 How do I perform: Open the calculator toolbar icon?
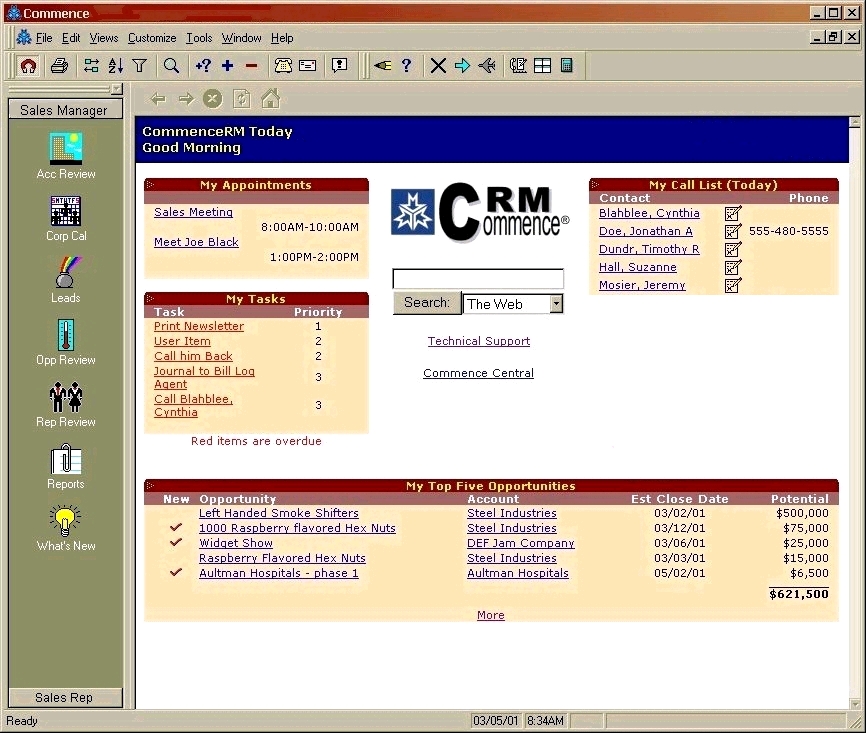tap(567, 66)
